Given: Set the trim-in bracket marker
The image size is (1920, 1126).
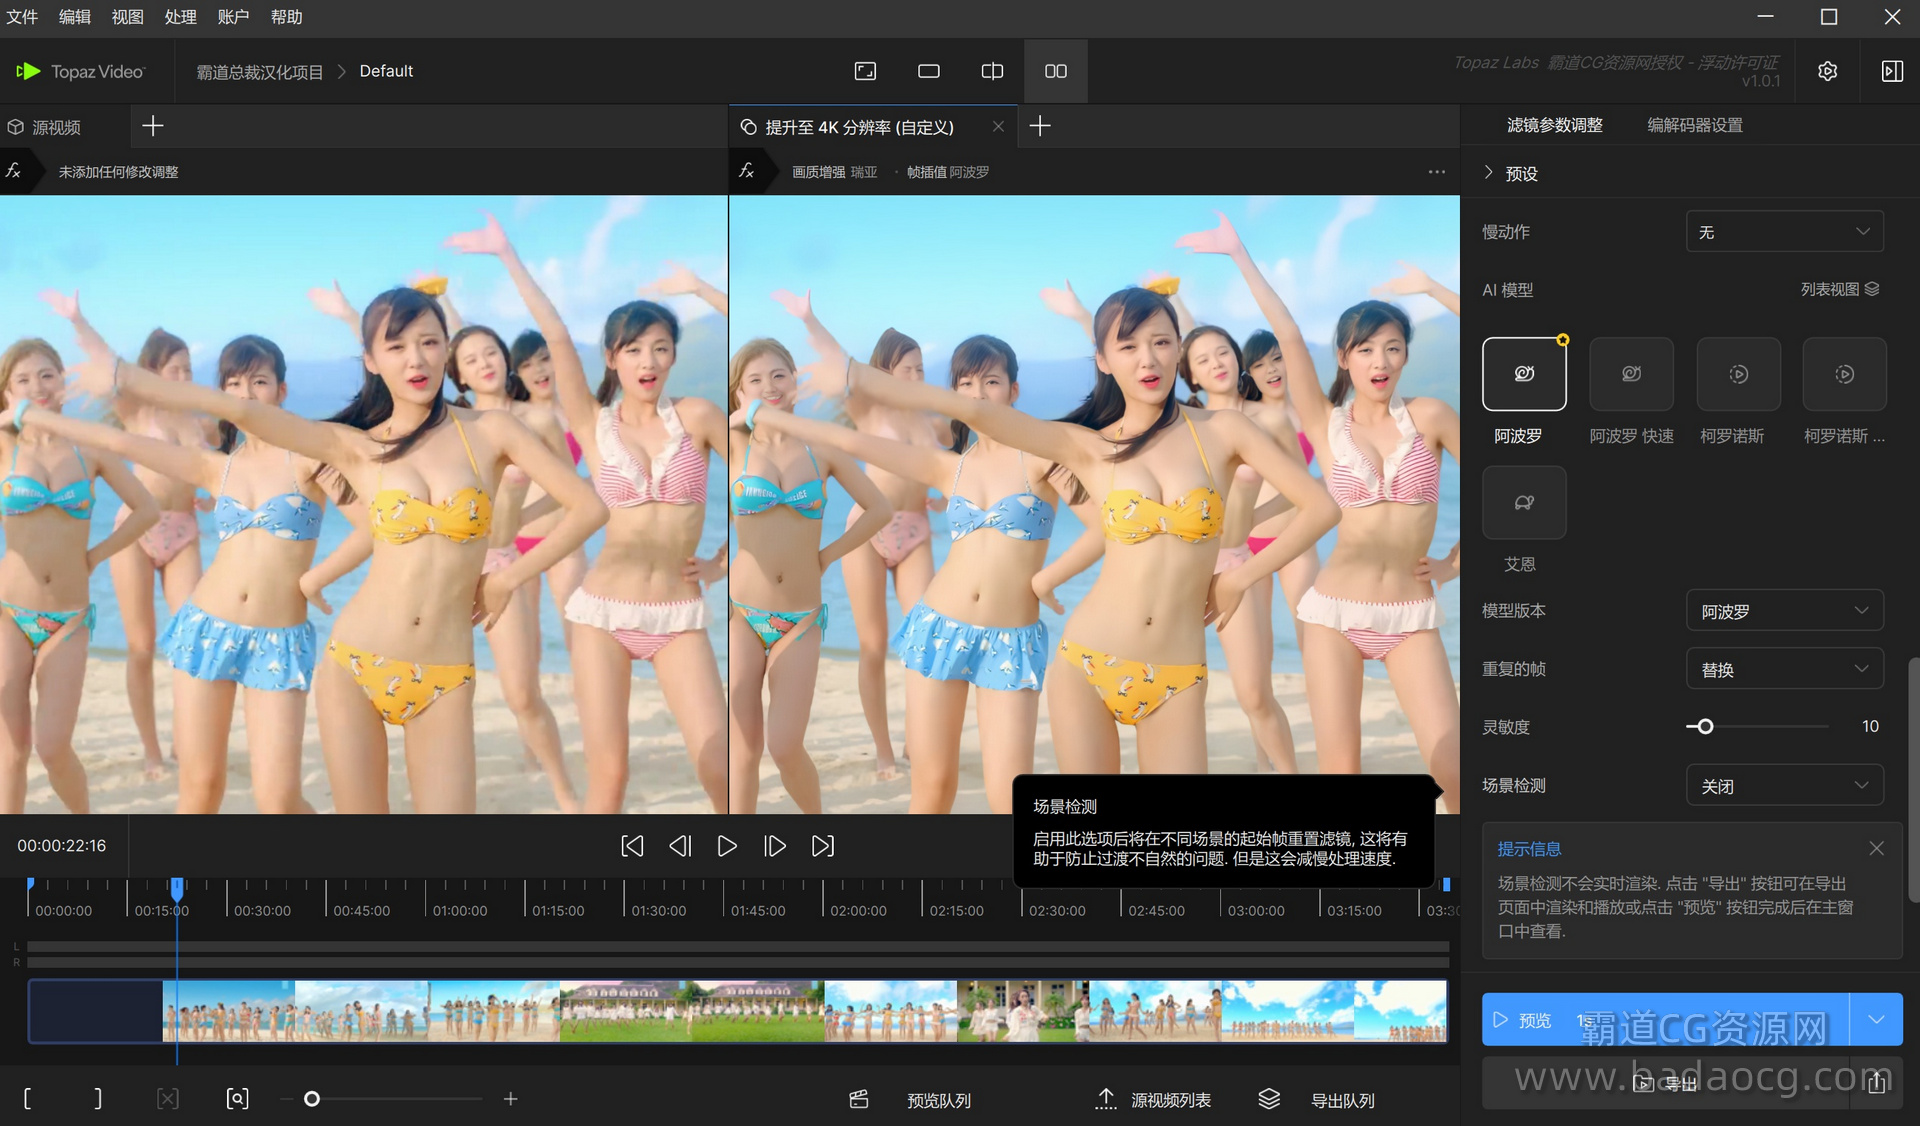Looking at the screenshot, I should 27,1099.
